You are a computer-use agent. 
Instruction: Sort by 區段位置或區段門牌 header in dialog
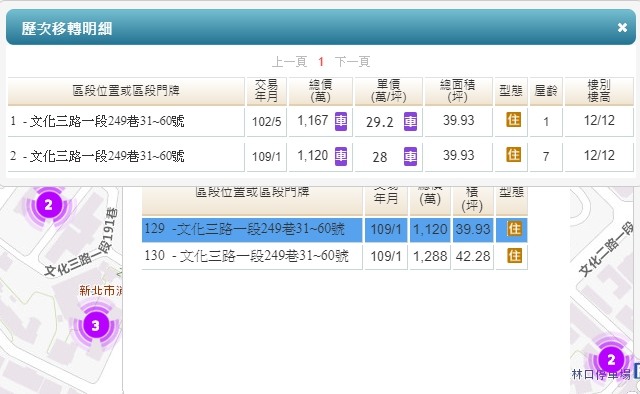click(x=126, y=91)
